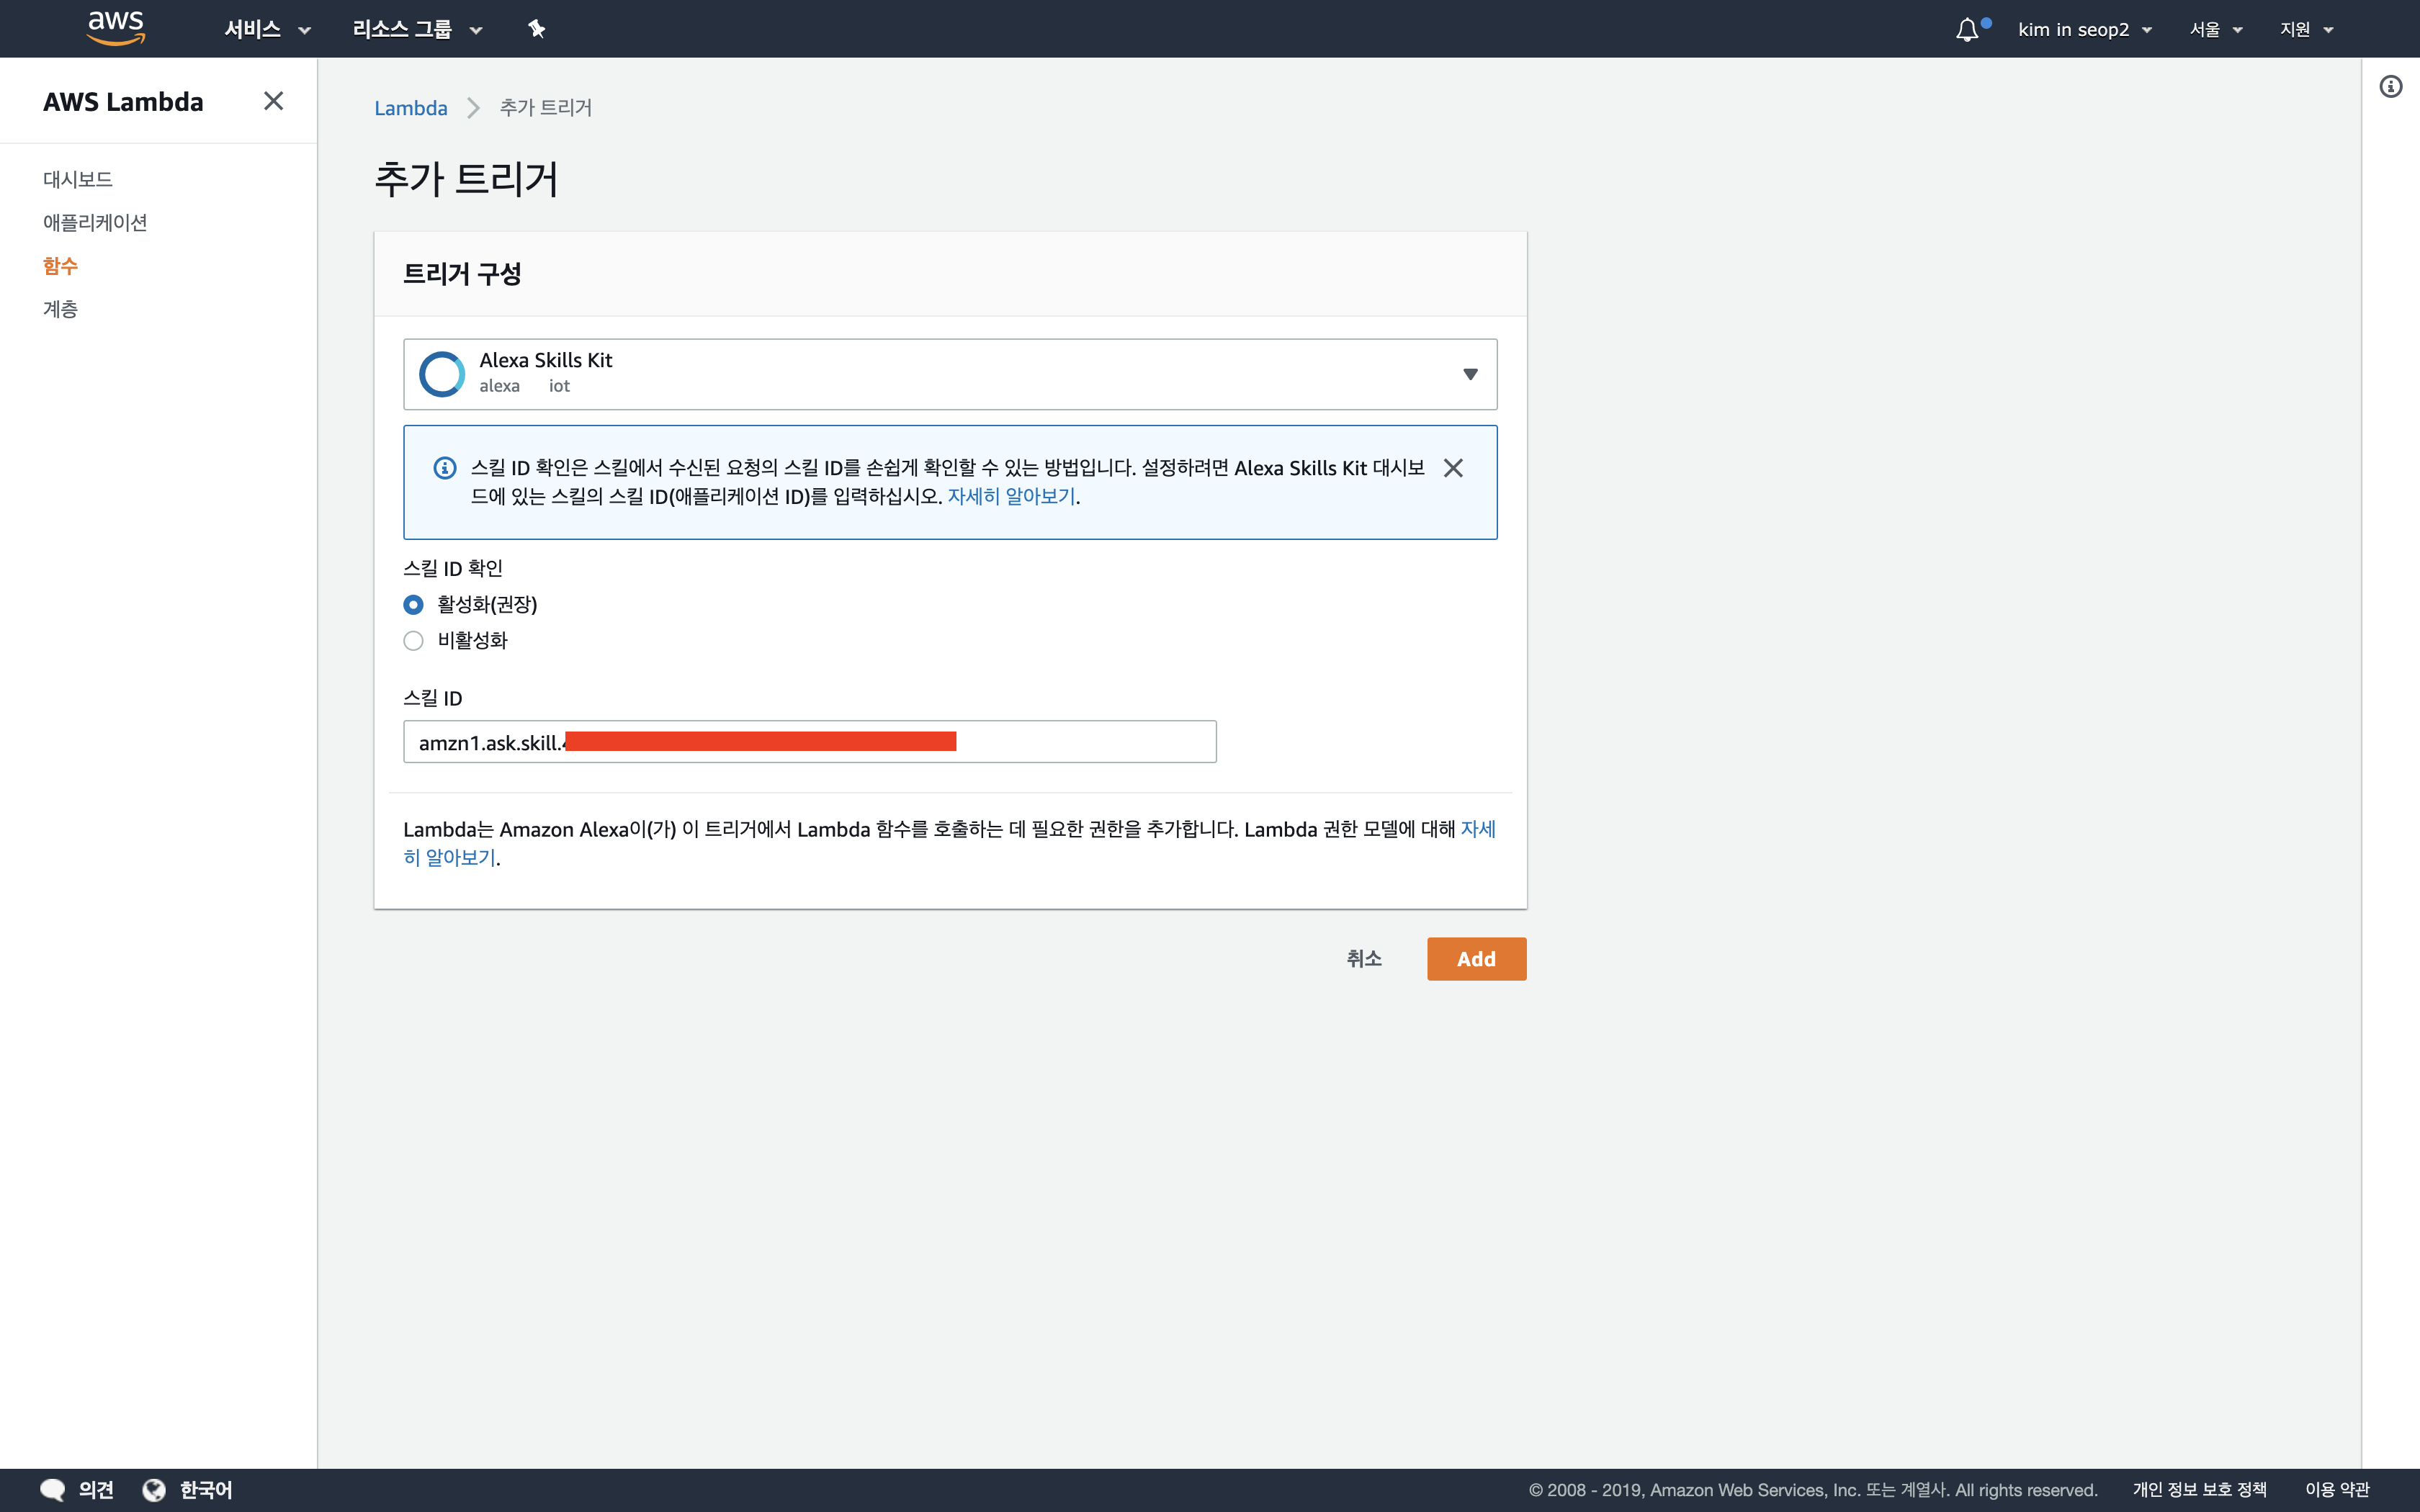The width and height of the screenshot is (2420, 1512).
Task: Click the globe language icon
Action: (x=154, y=1490)
